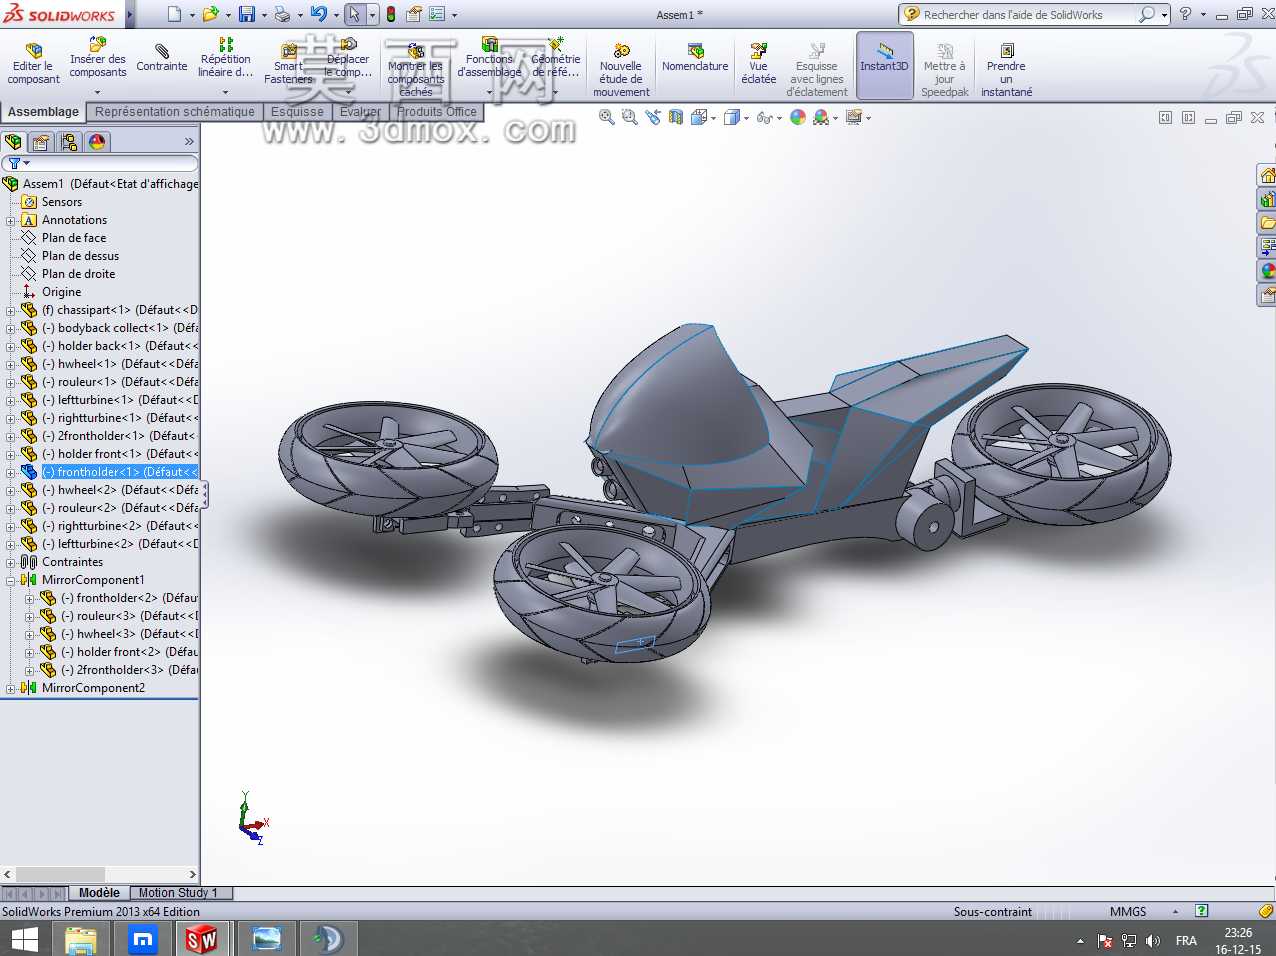The width and height of the screenshot is (1276, 956).
Task: Open SolidWorks Resources home tab
Action: [1267, 175]
